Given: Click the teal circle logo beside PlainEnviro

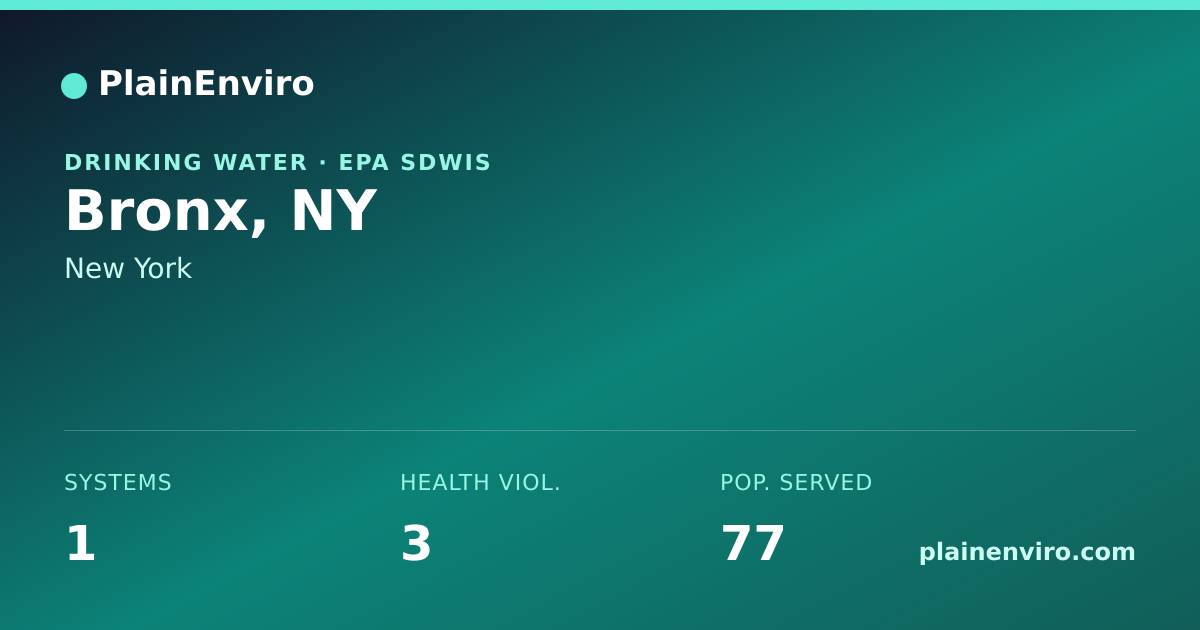Looking at the screenshot, I should (74, 86).
